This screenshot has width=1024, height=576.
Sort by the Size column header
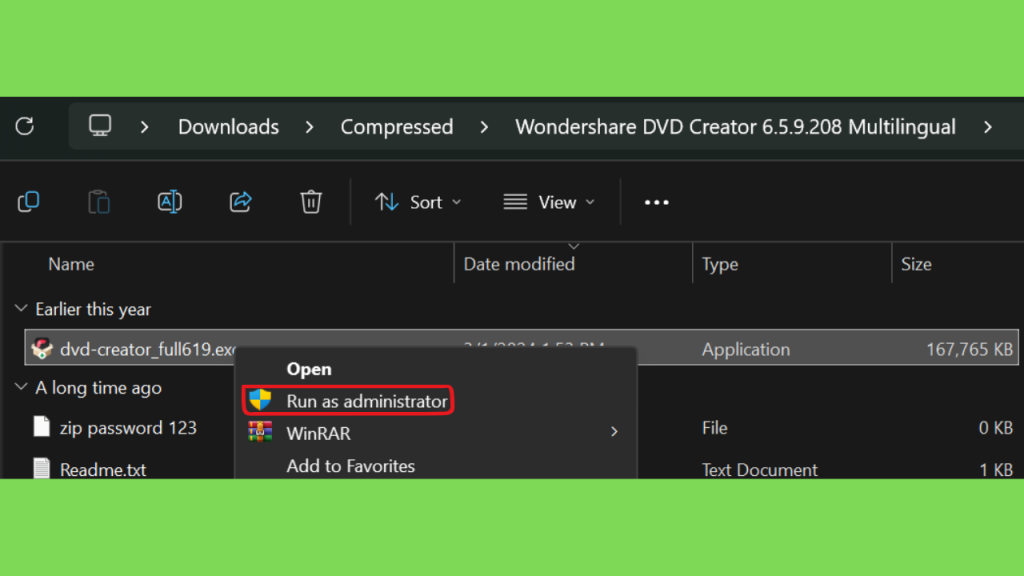tap(916, 264)
